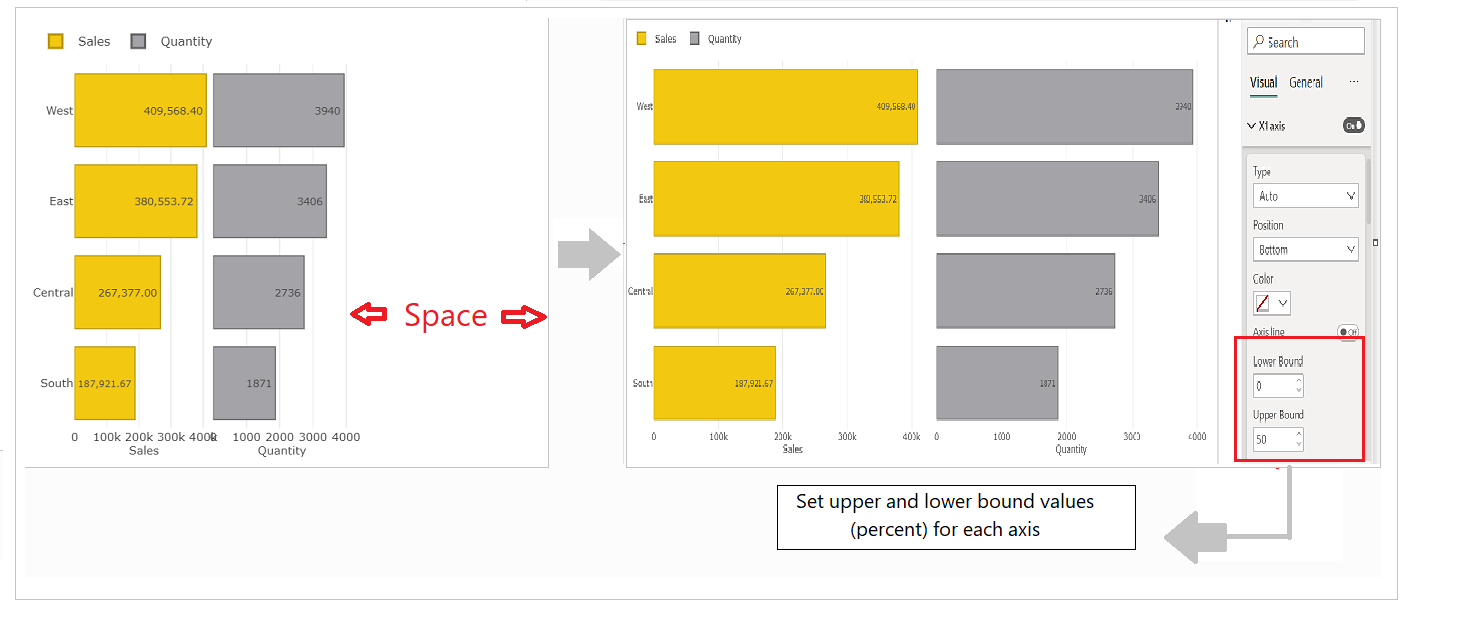This screenshot has height=634, width=1476.
Task: Select the South Quantity bar in left chart
Action: (244, 383)
